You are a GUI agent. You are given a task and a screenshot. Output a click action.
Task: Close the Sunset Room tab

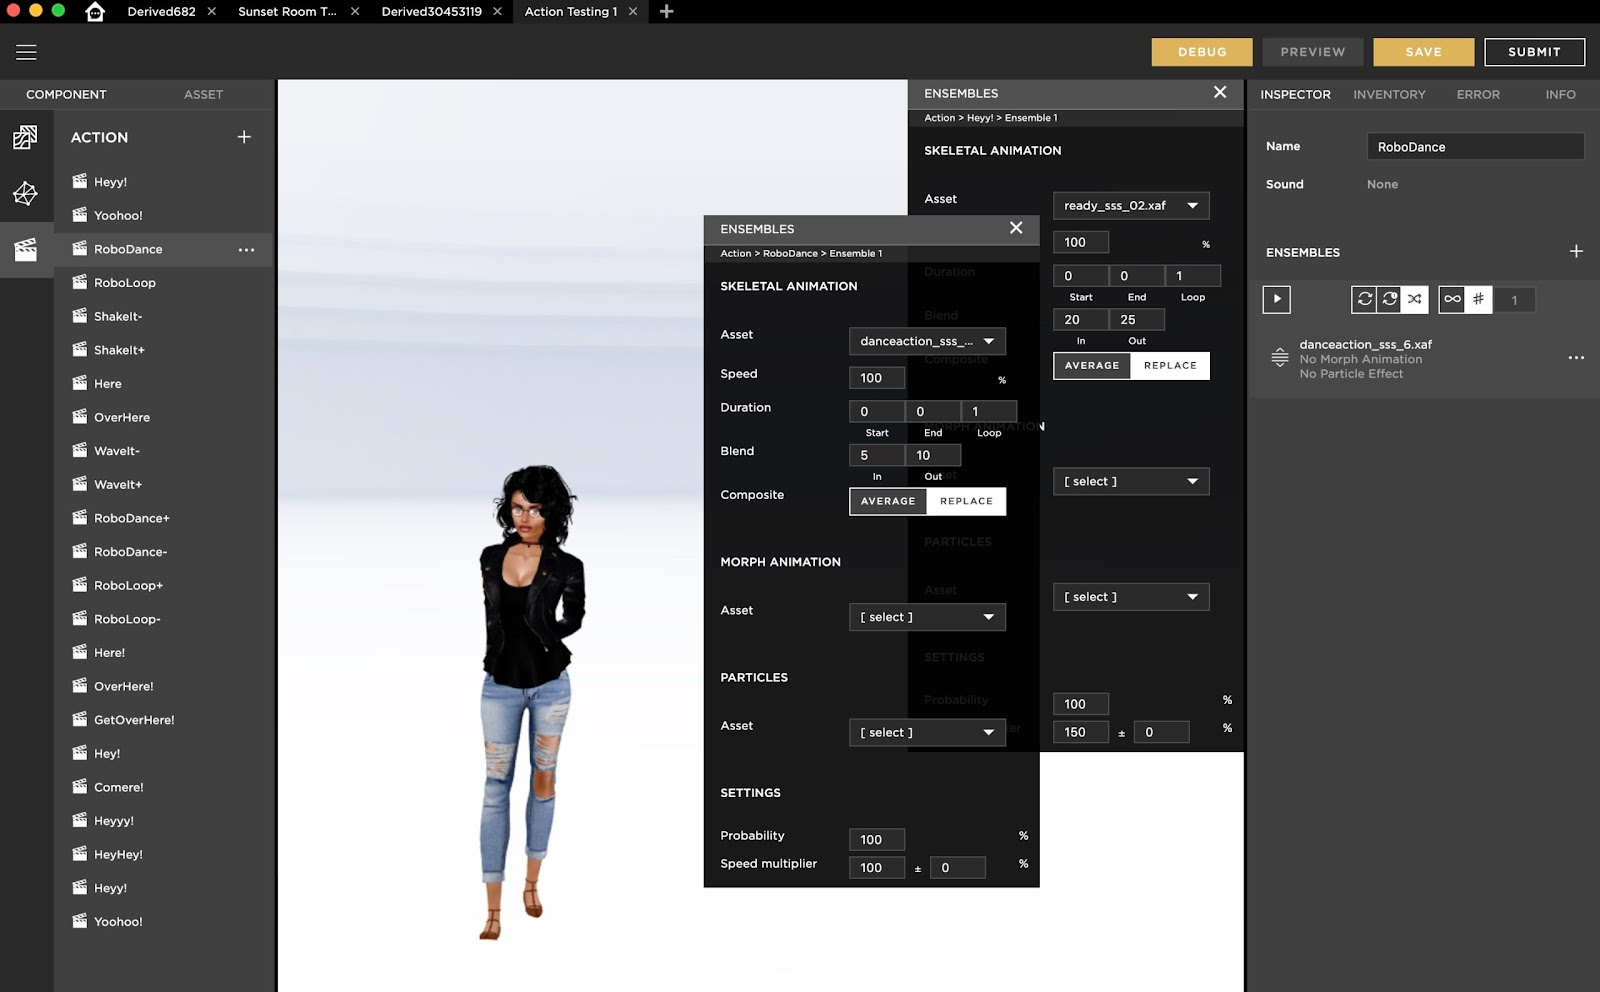pyautogui.click(x=355, y=12)
